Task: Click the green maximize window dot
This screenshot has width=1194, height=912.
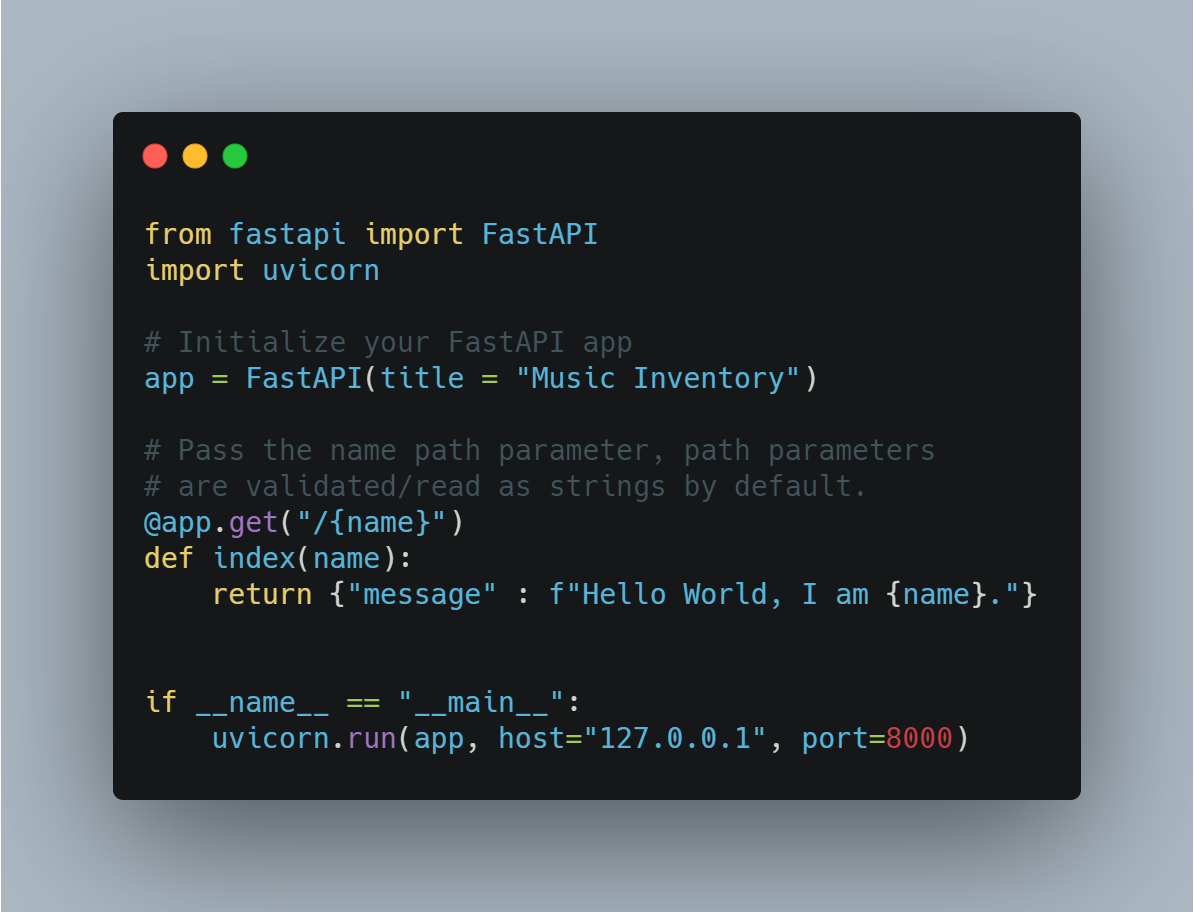Action: point(235,156)
